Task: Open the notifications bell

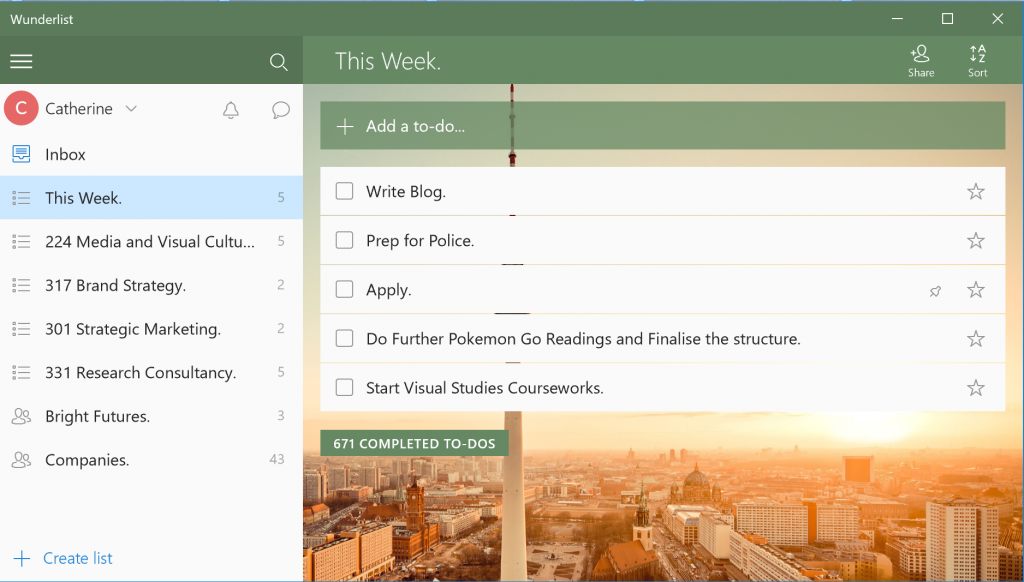Action: click(231, 110)
